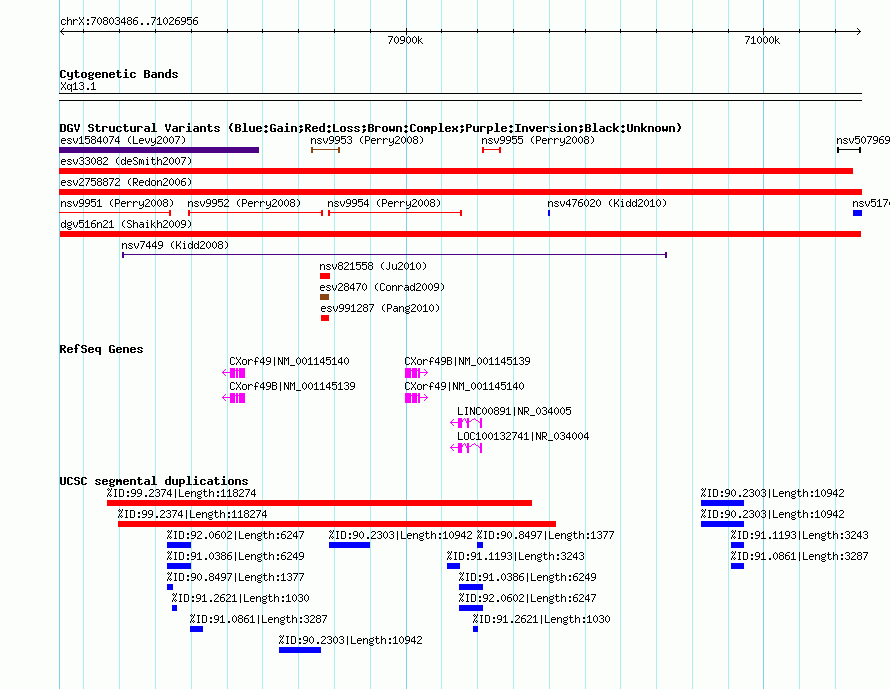
Task: Click the nsv9951 (Perry2008) label
Action: coord(117,203)
